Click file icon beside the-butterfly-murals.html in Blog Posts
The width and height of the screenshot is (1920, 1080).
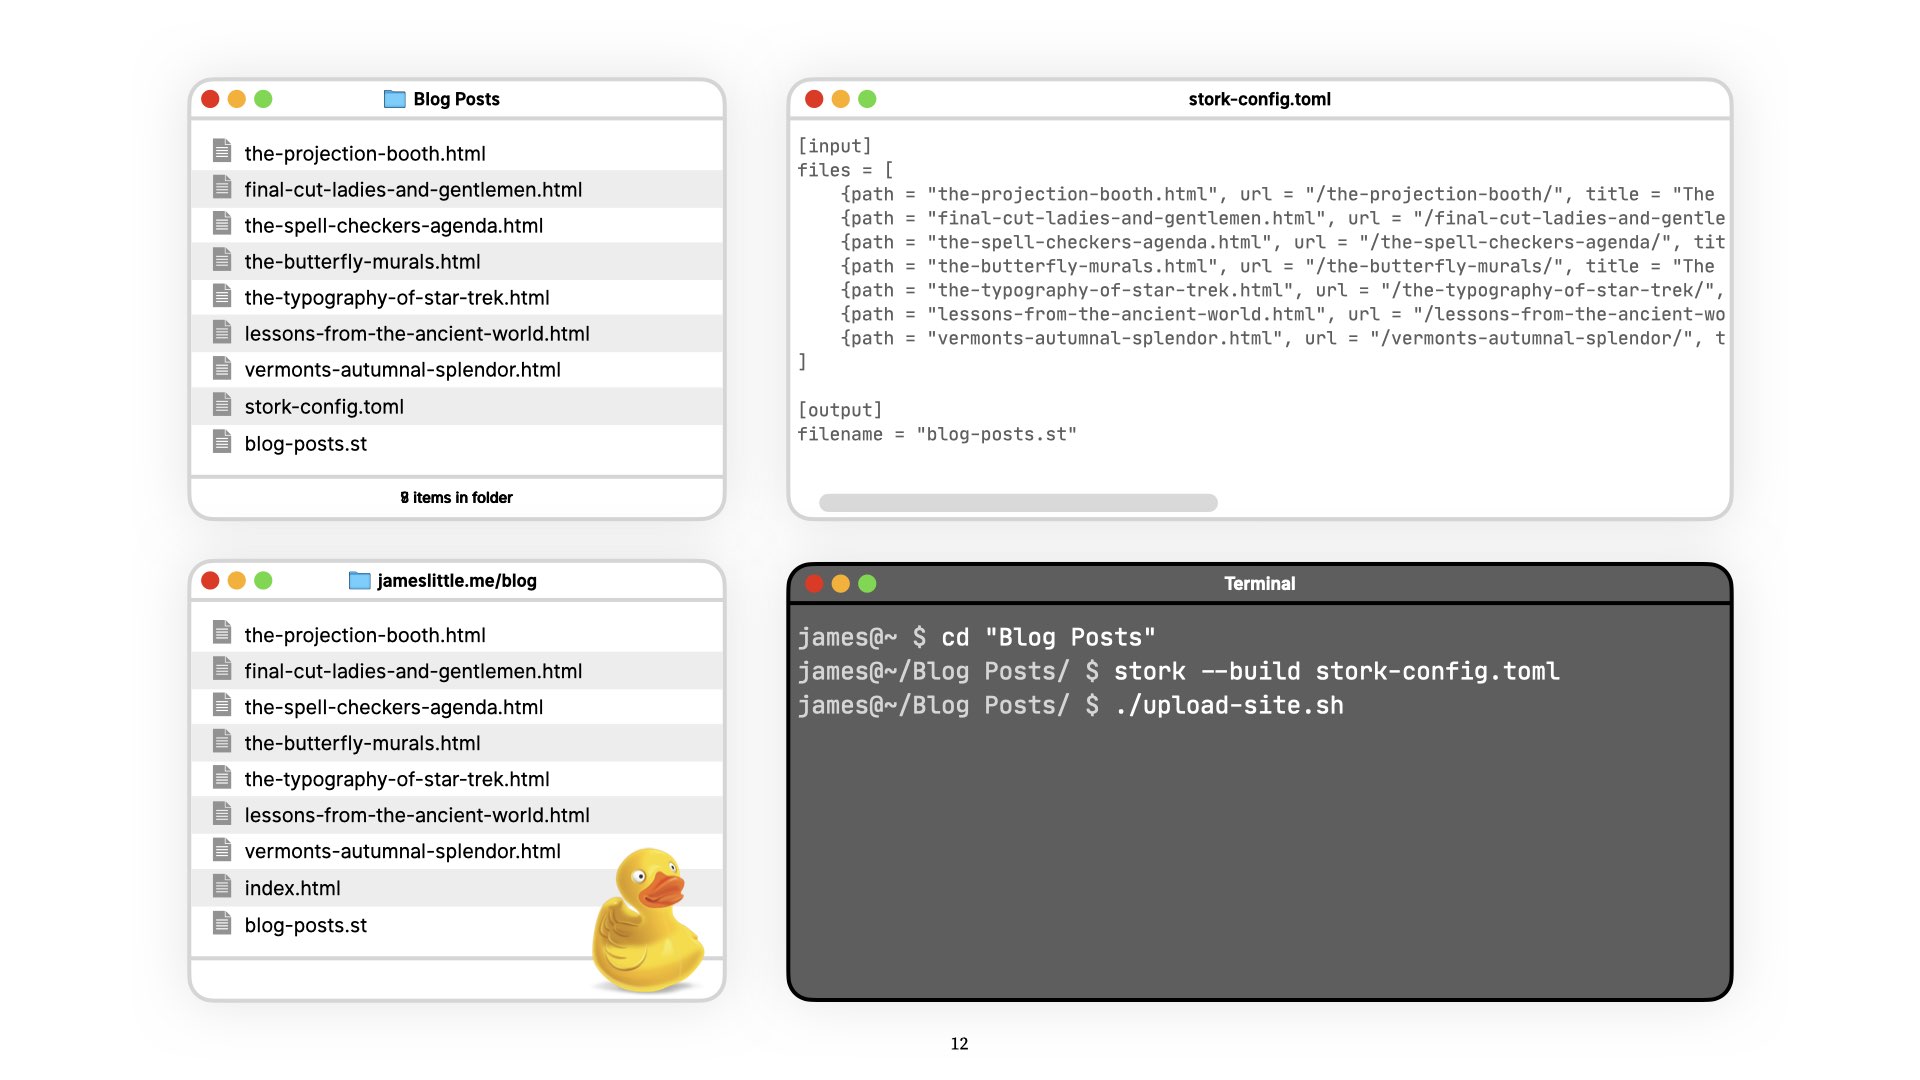(x=222, y=259)
